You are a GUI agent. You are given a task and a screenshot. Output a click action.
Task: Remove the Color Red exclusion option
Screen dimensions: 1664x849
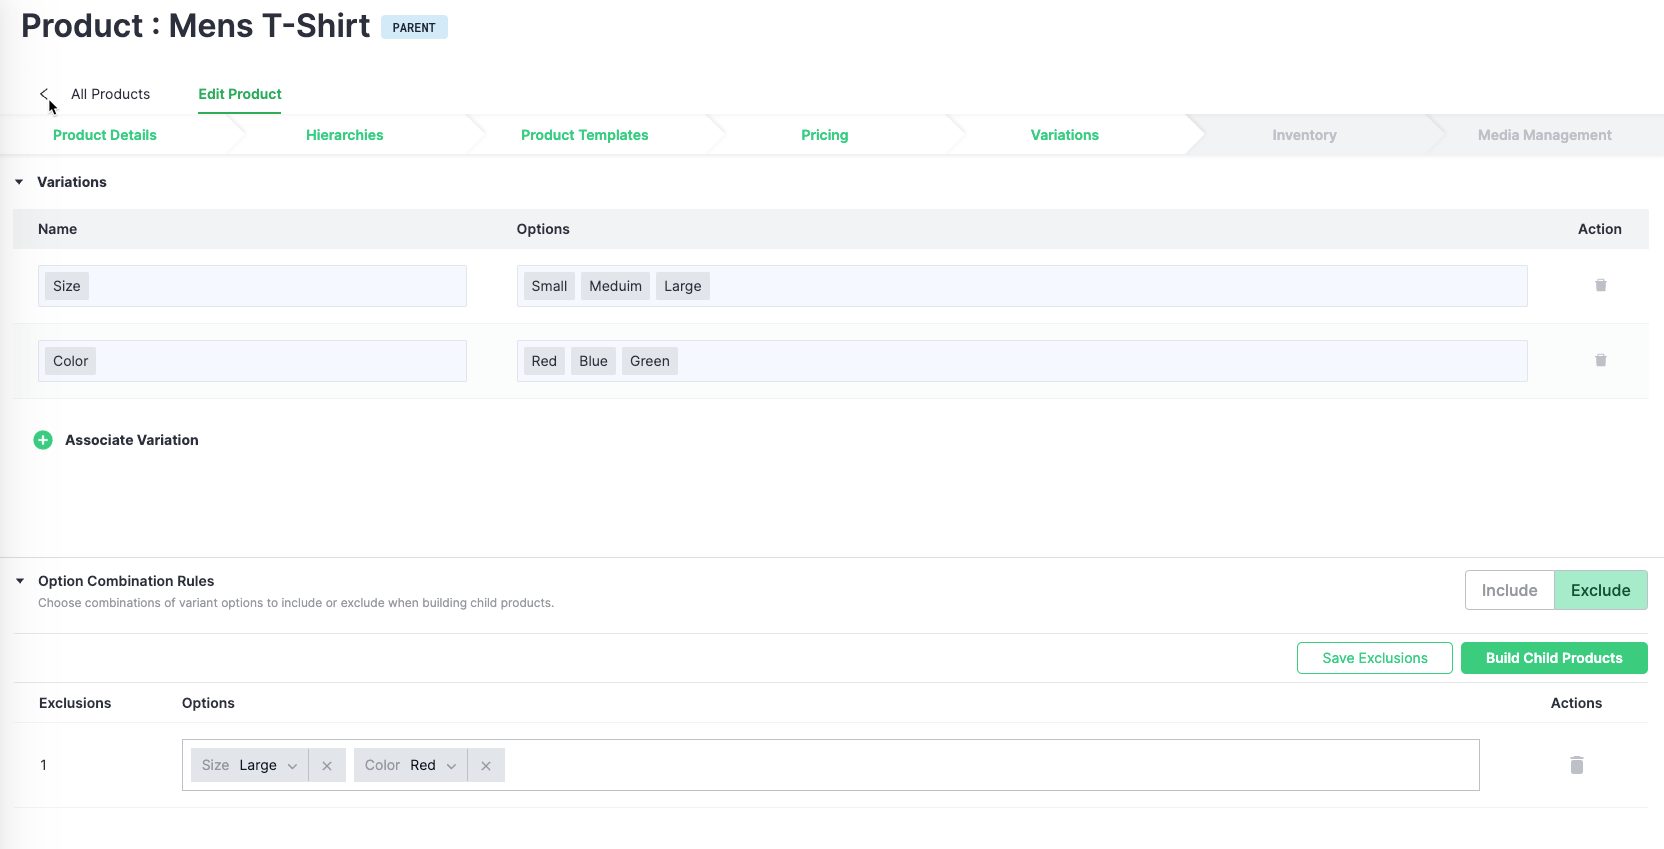[486, 766]
